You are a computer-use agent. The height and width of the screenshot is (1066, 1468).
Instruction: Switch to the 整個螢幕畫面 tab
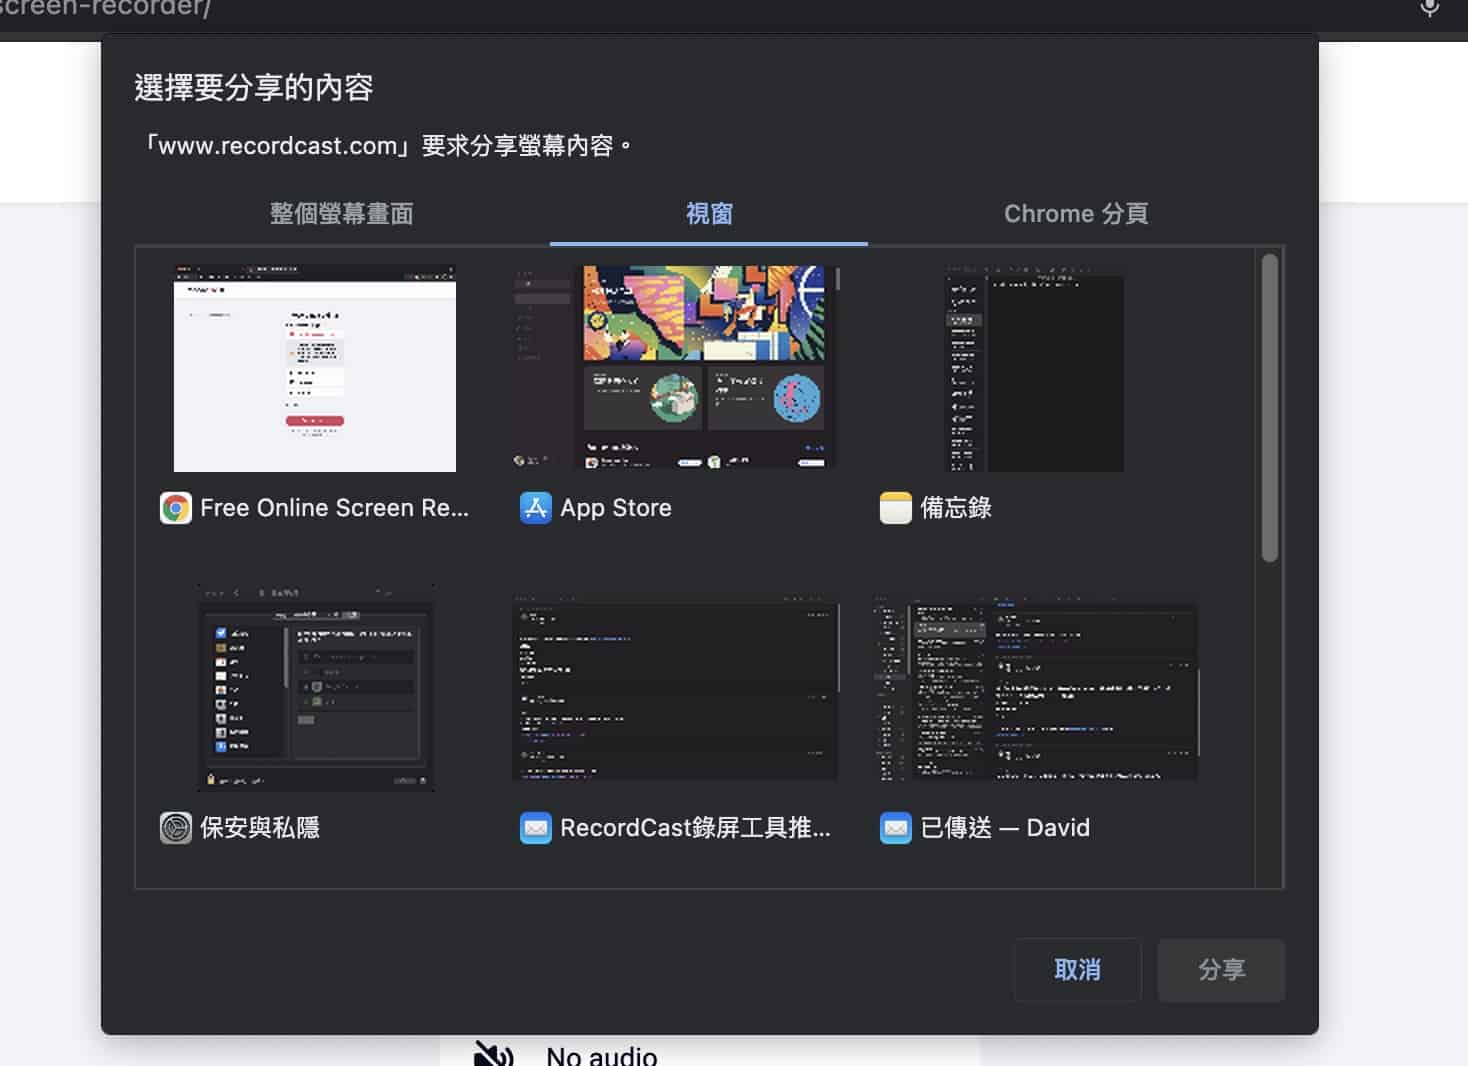[x=342, y=214]
